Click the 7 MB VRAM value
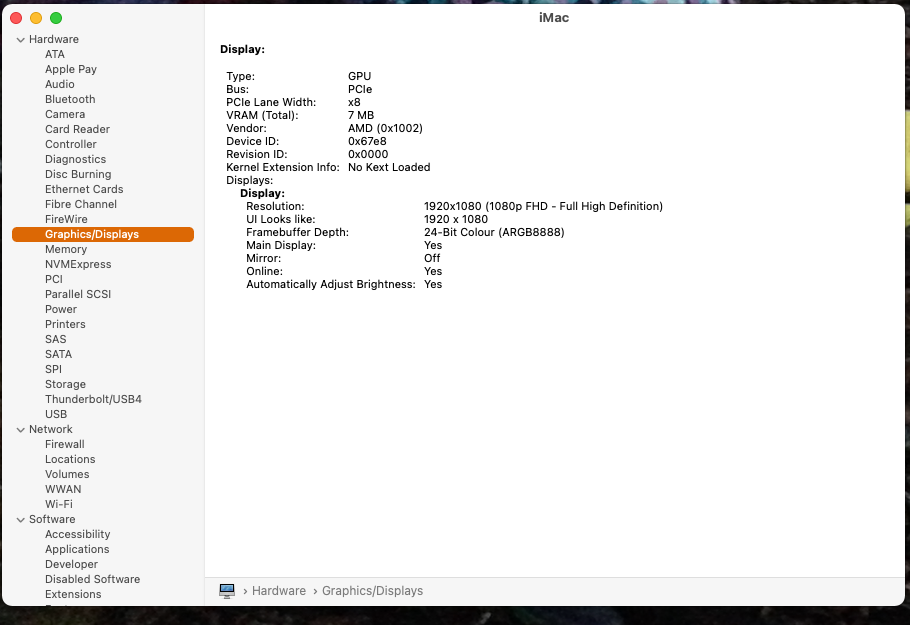The image size is (910, 625). click(360, 115)
